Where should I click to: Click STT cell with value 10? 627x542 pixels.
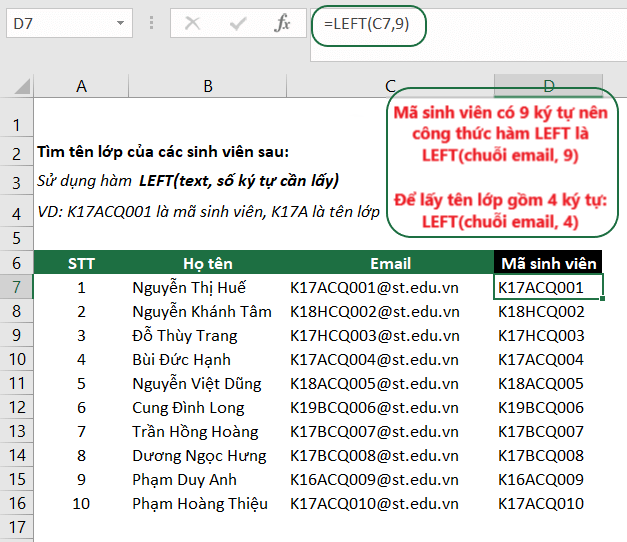click(81, 503)
